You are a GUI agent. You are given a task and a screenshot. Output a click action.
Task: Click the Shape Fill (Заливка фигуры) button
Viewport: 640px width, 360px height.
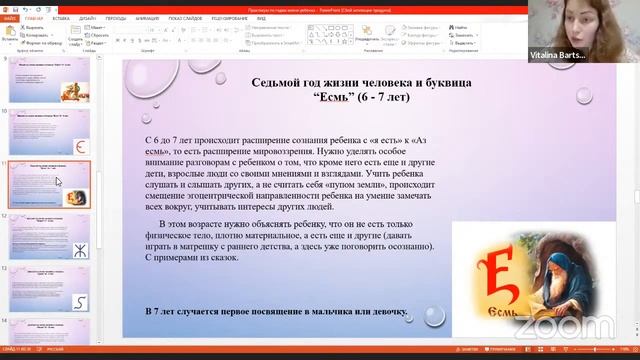[420, 28]
